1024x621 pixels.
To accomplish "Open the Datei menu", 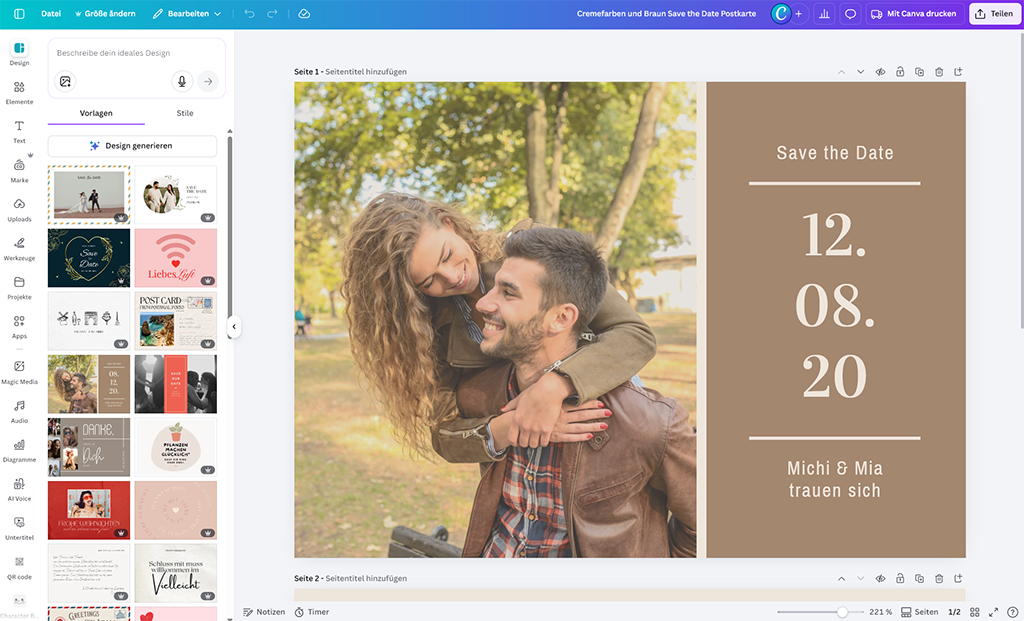I will tap(51, 14).
